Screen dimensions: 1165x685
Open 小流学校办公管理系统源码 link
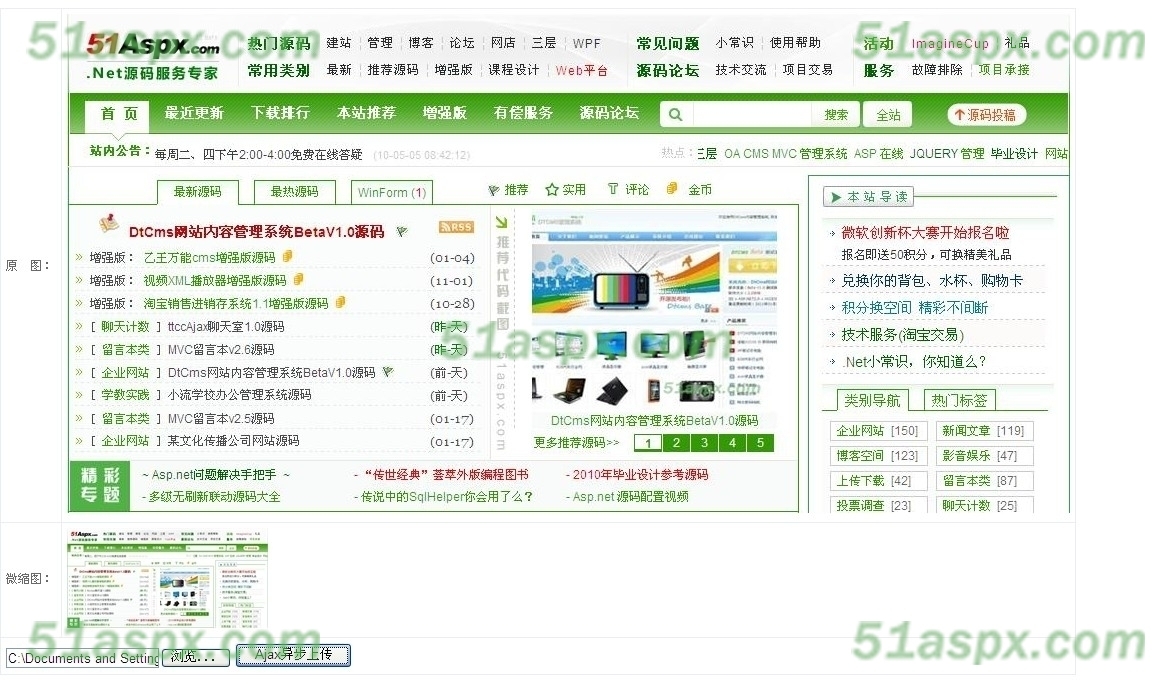239,395
